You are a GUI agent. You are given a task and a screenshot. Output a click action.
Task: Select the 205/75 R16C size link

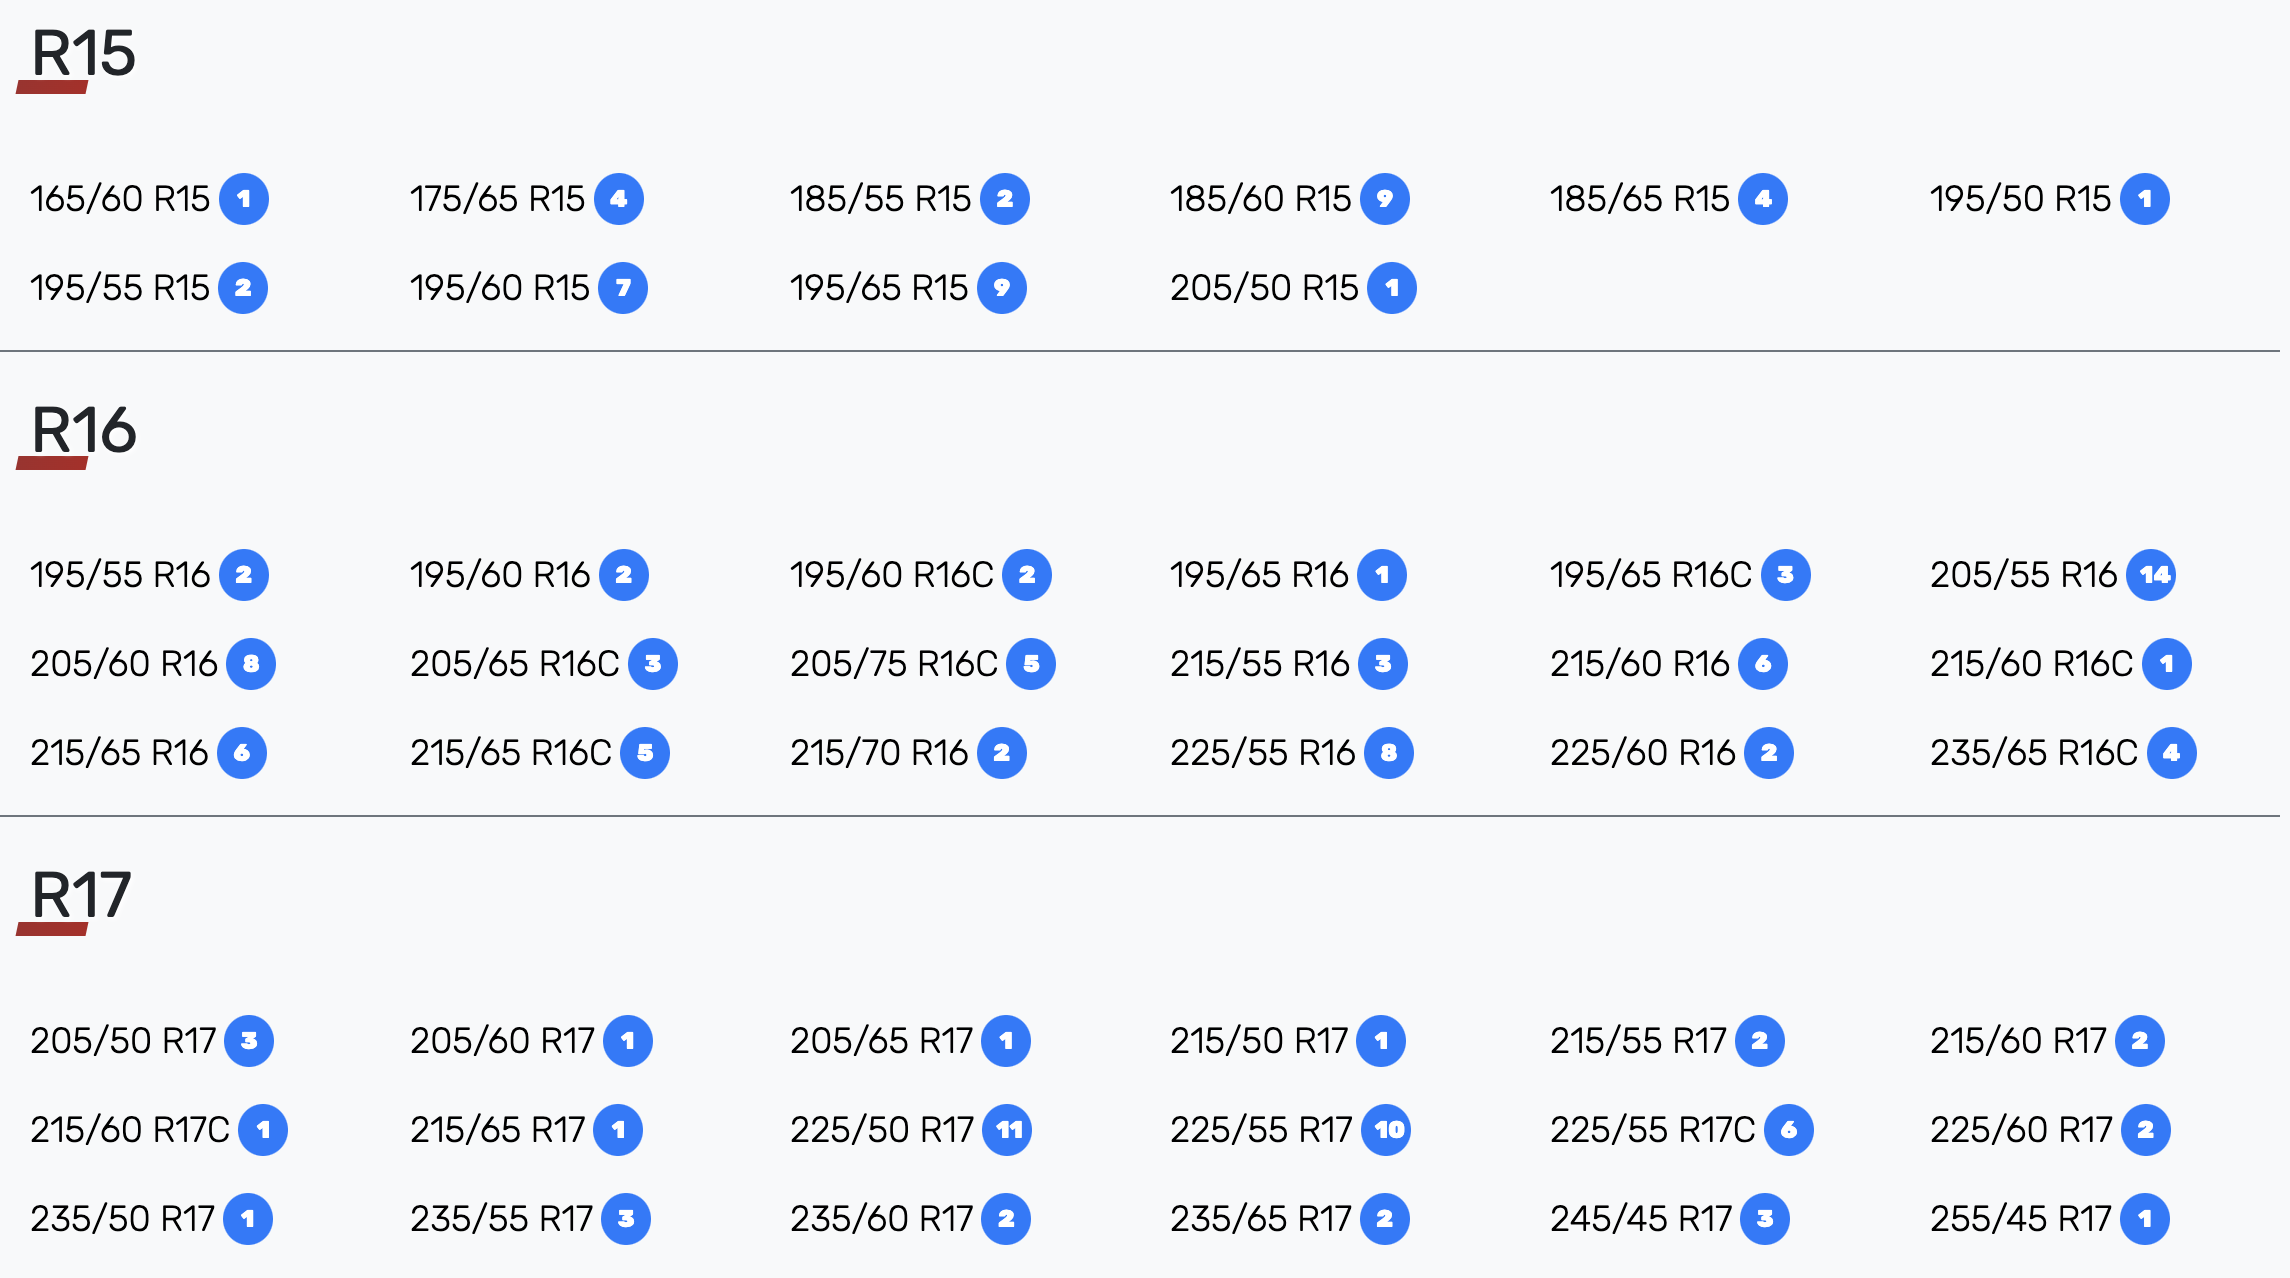click(893, 664)
